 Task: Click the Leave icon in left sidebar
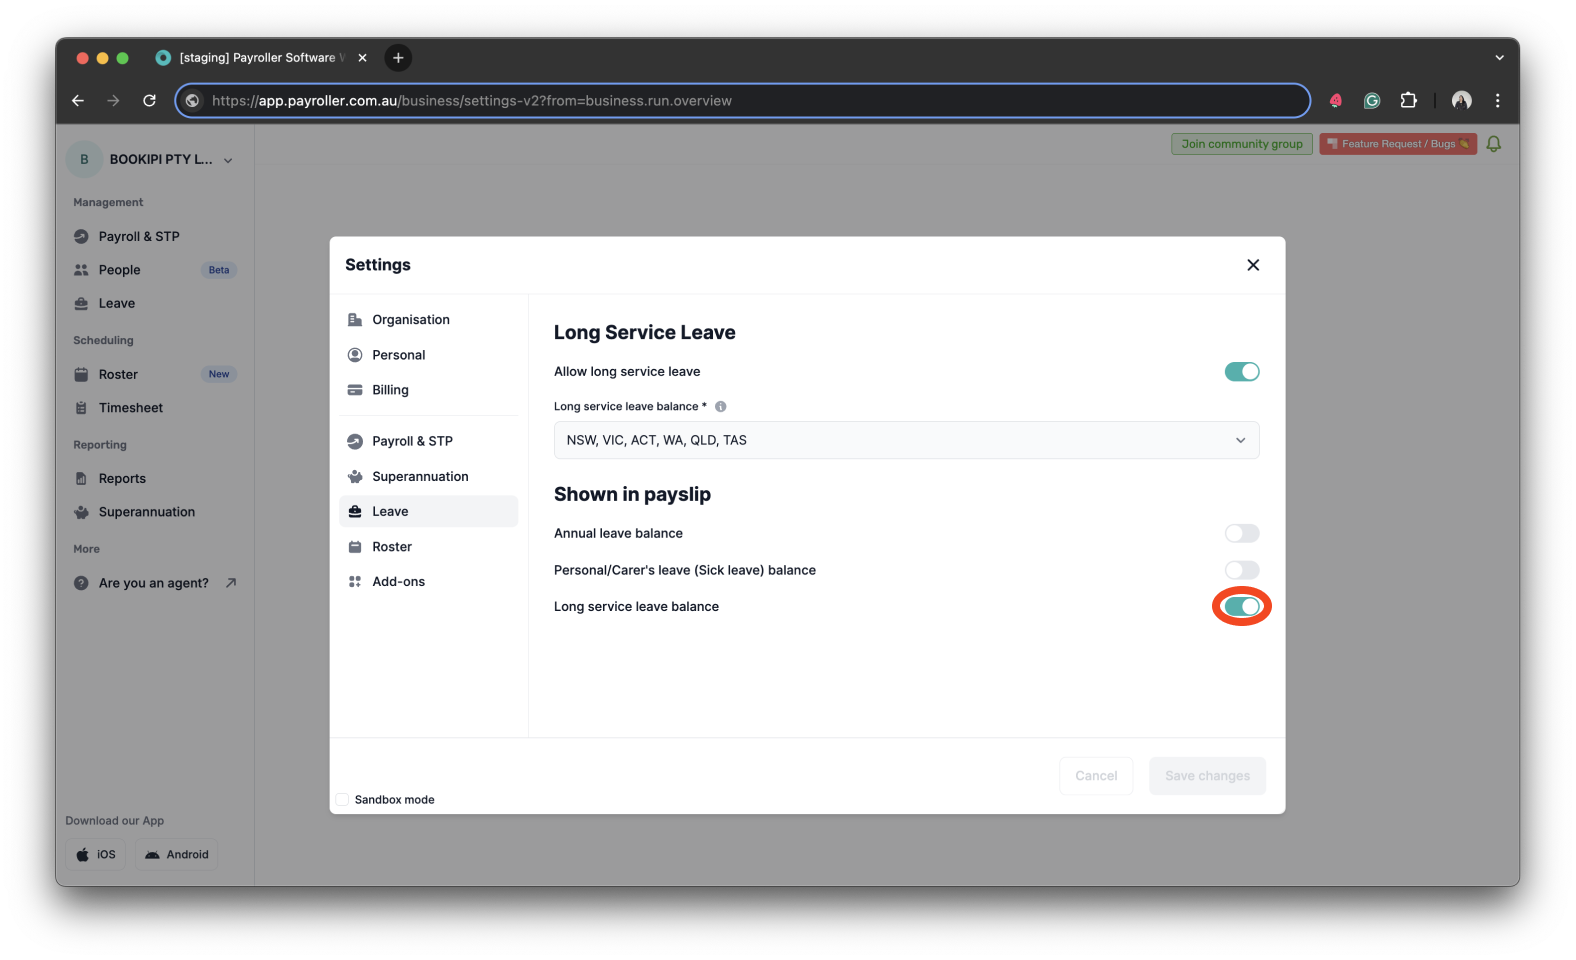pos(81,304)
